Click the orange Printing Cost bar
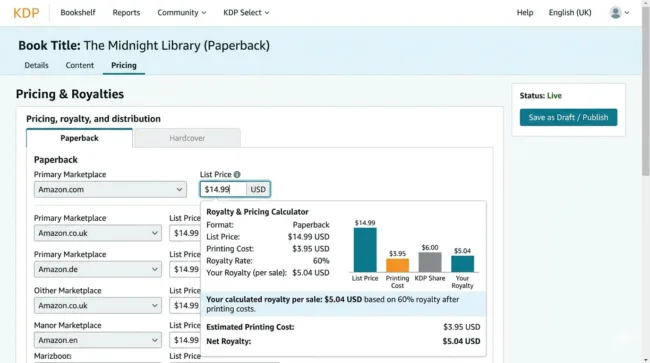Screen dimensions: 650x363 coord(397,265)
